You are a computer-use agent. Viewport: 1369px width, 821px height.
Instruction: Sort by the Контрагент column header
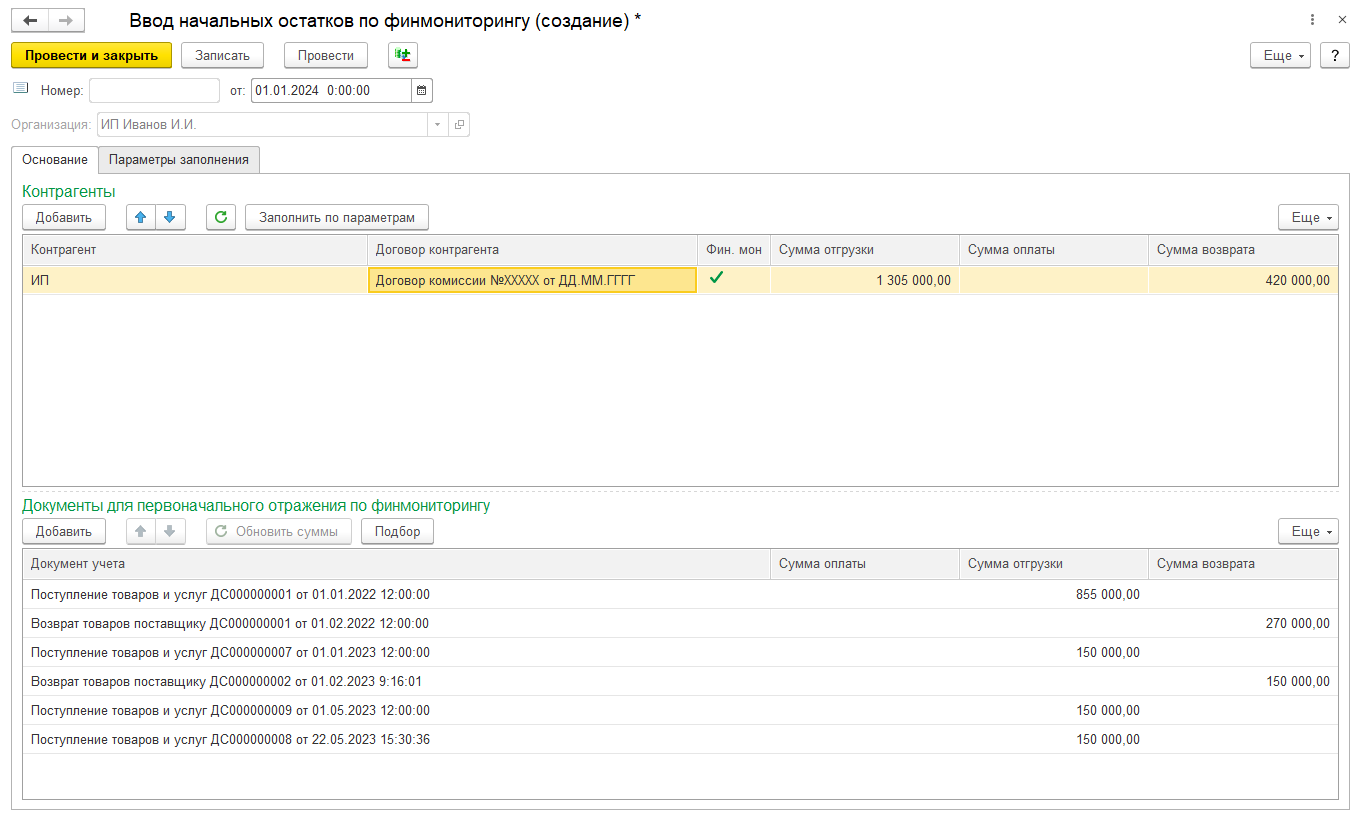click(195, 250)
